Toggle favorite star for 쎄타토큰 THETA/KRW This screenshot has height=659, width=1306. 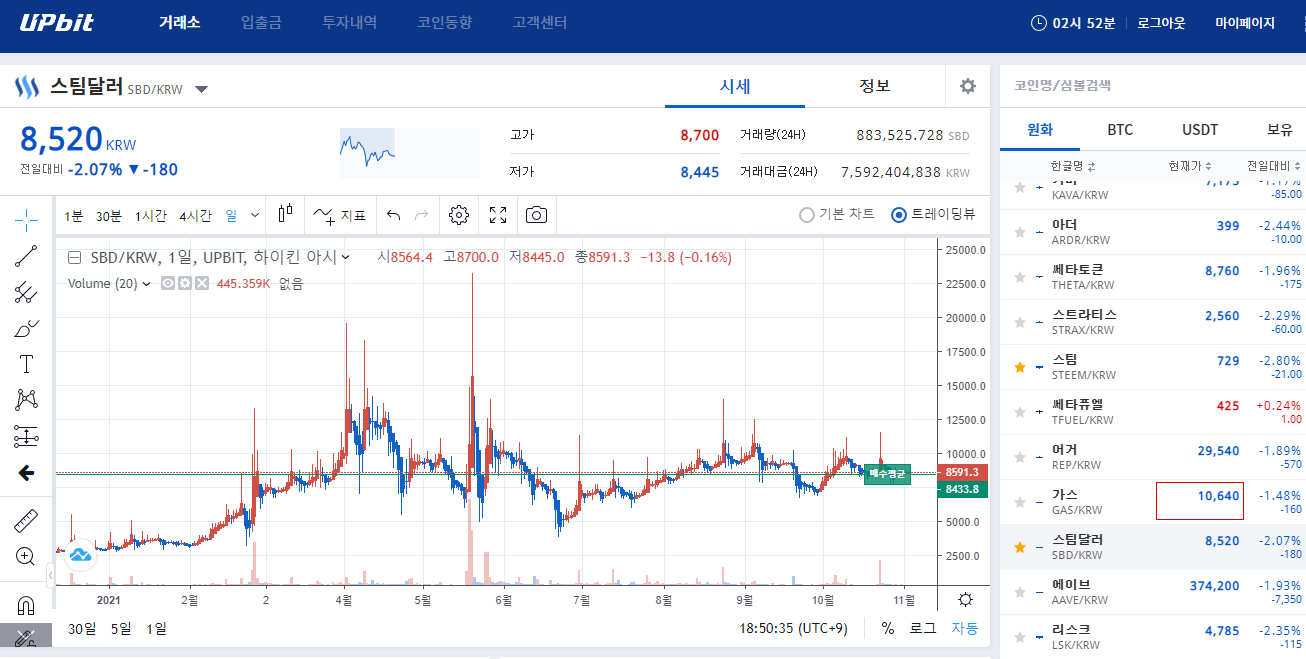1020,277
